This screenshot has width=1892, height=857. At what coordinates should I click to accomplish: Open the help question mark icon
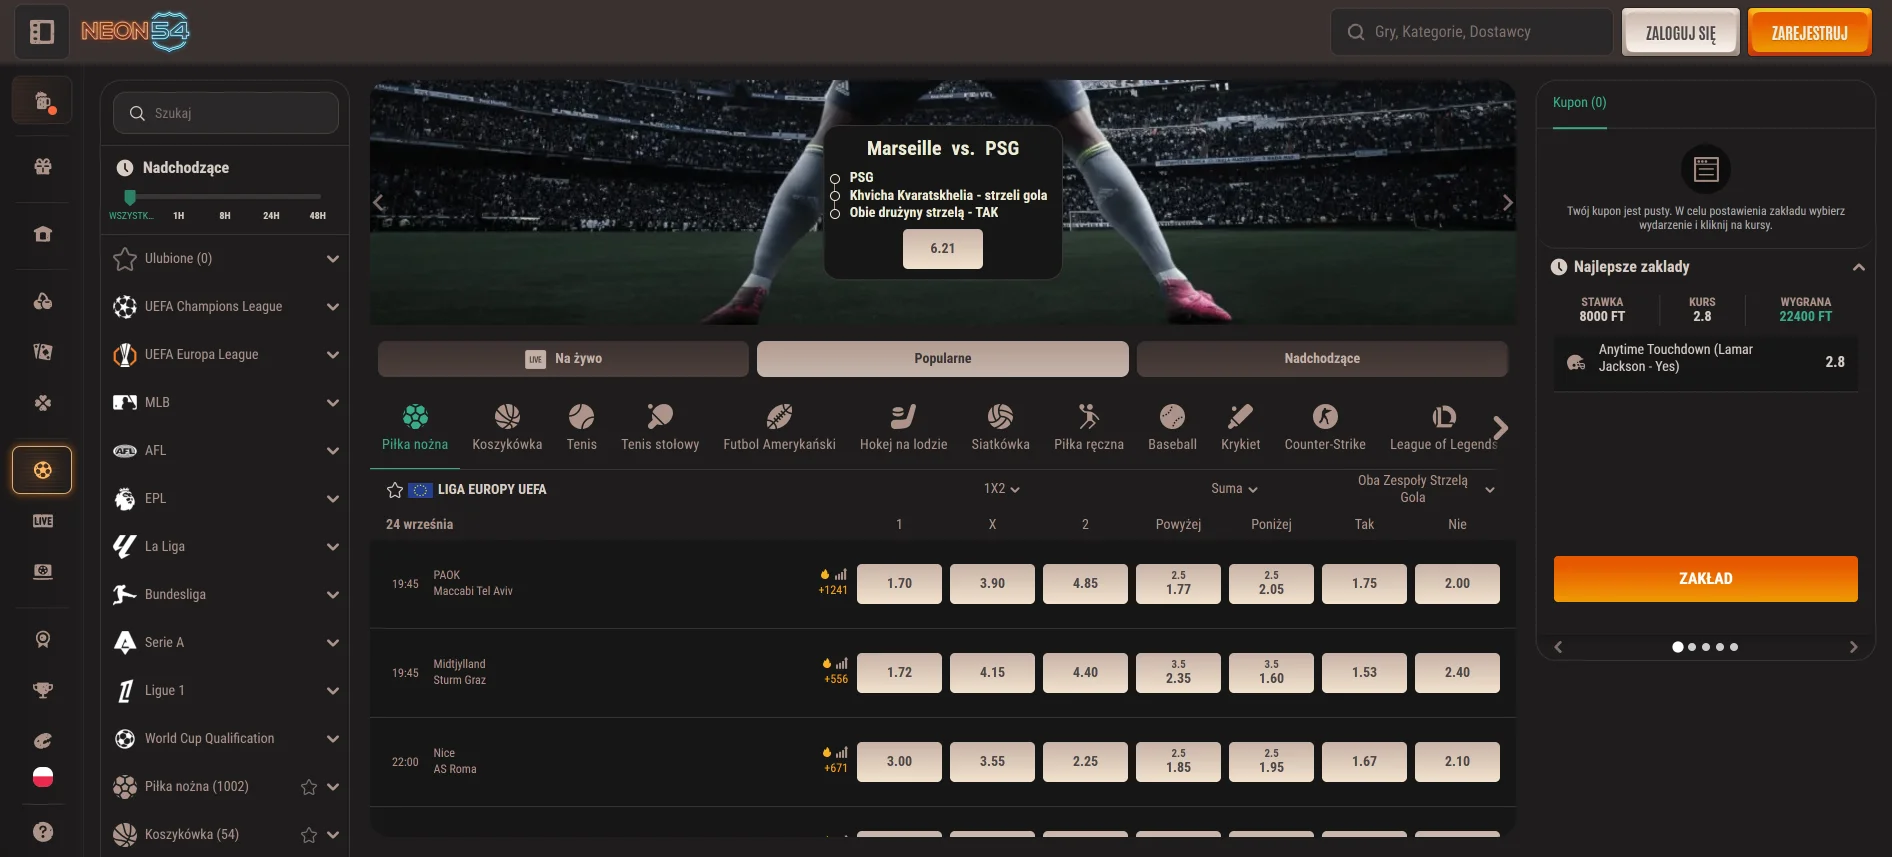coord(43,831)
